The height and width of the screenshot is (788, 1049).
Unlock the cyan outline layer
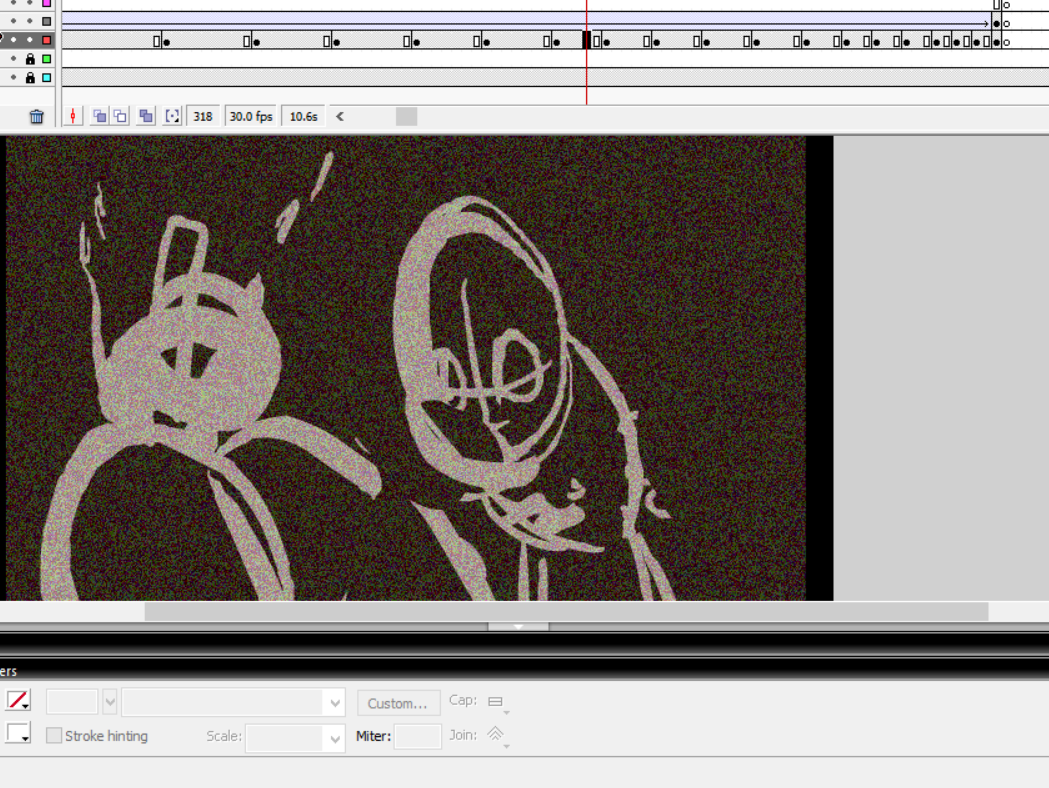[30, 78]
